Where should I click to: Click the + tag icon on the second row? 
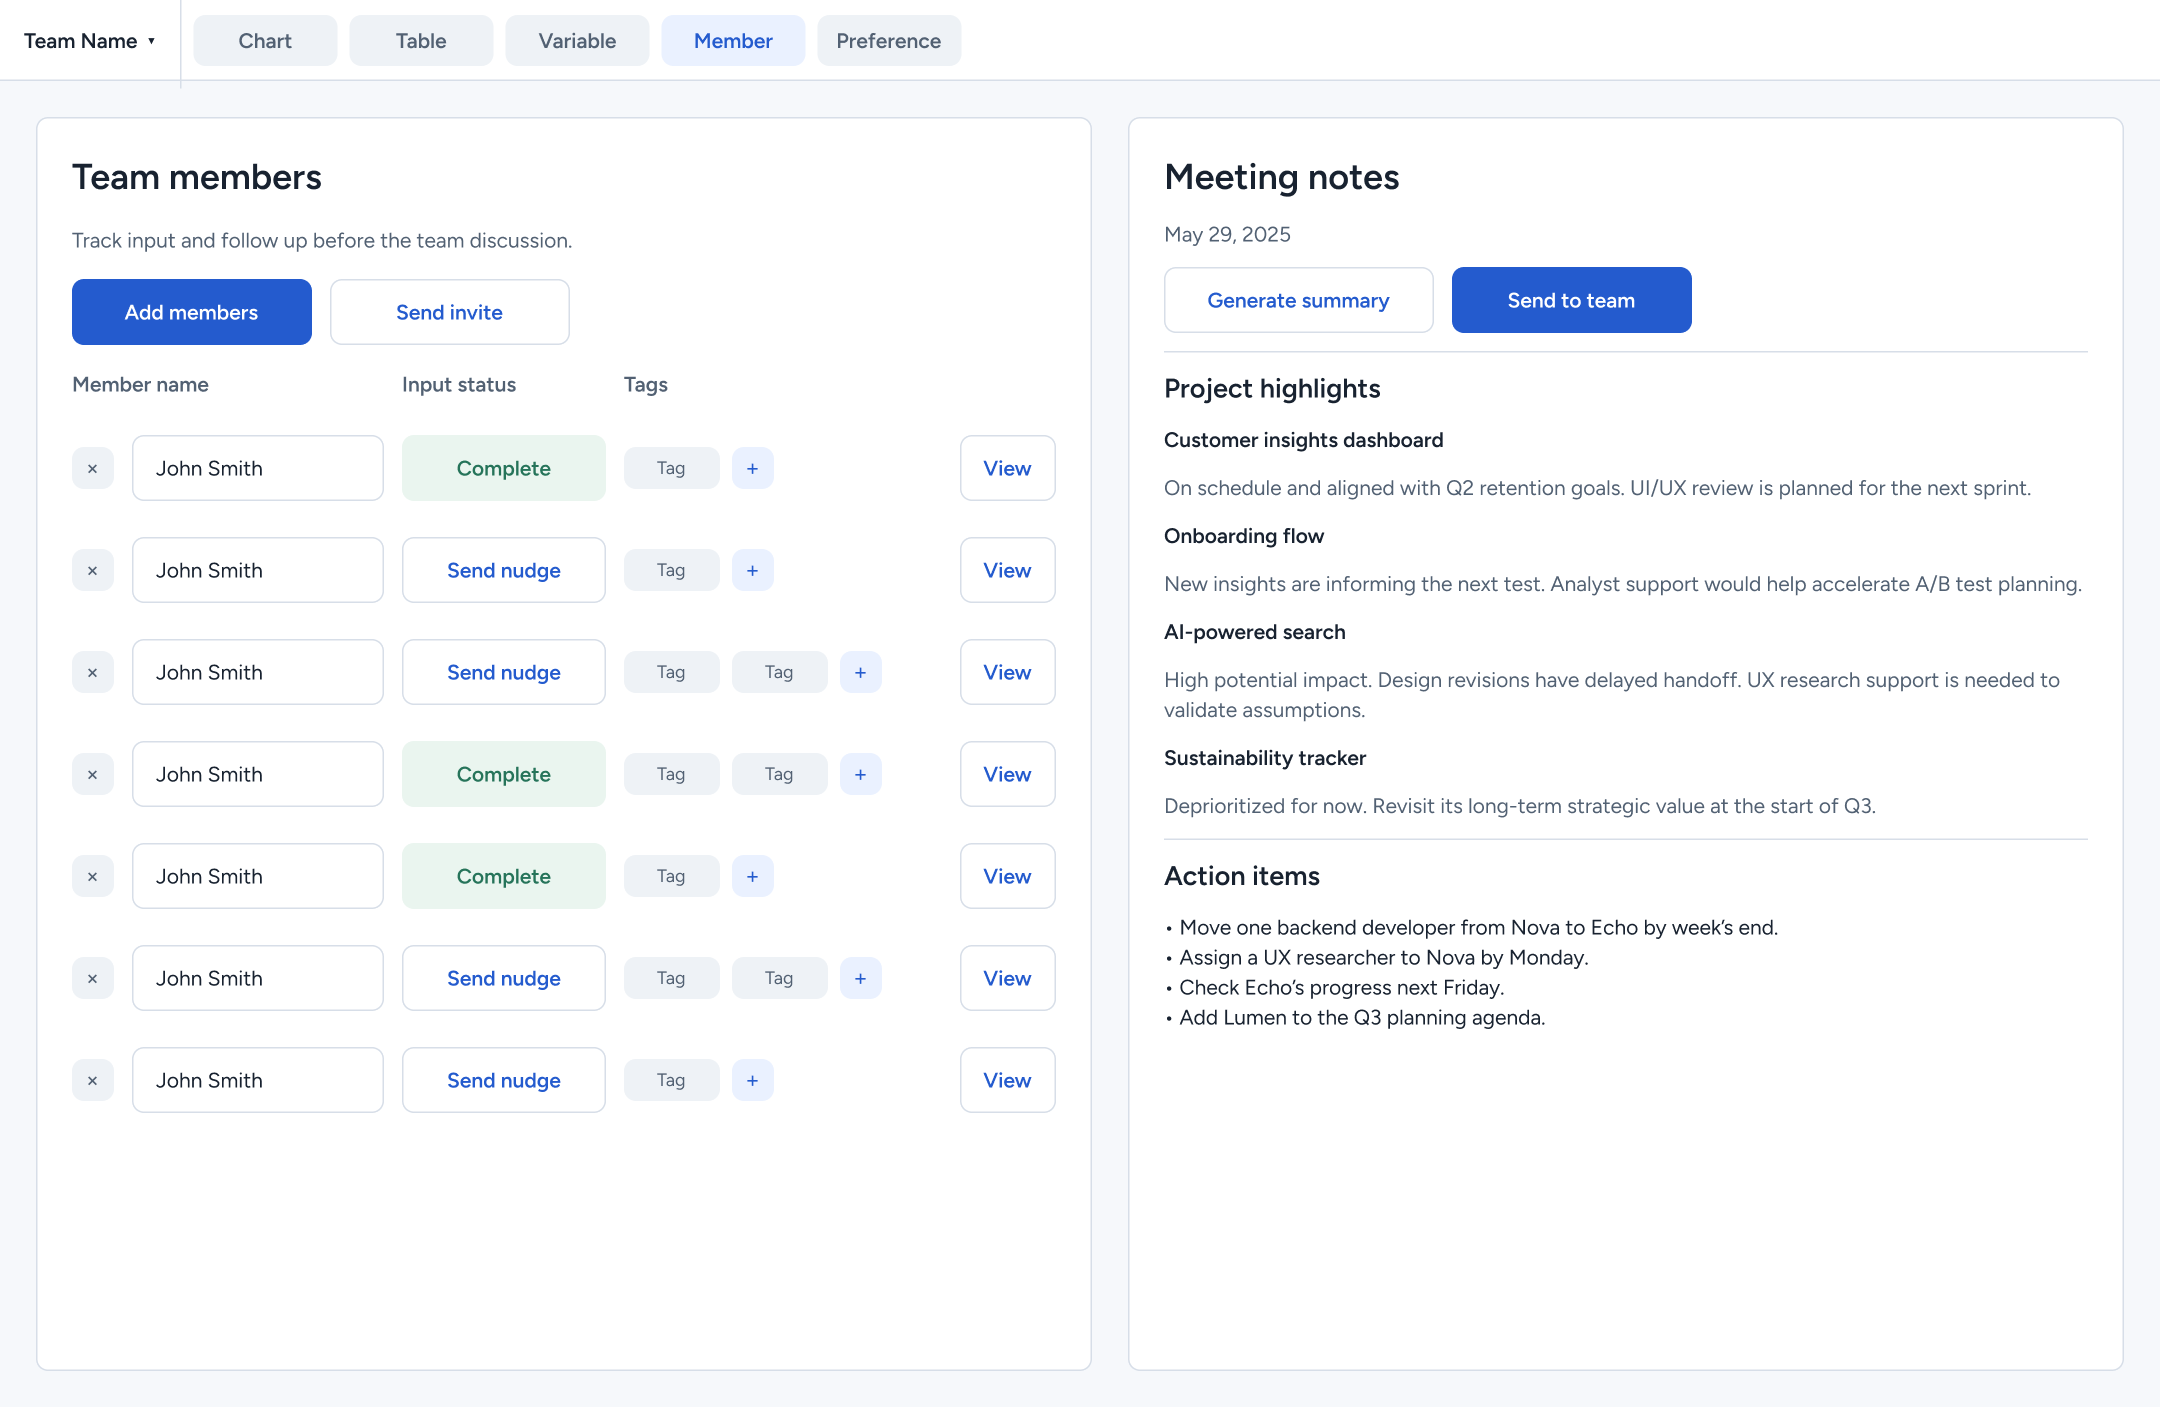tap(753, 570)
